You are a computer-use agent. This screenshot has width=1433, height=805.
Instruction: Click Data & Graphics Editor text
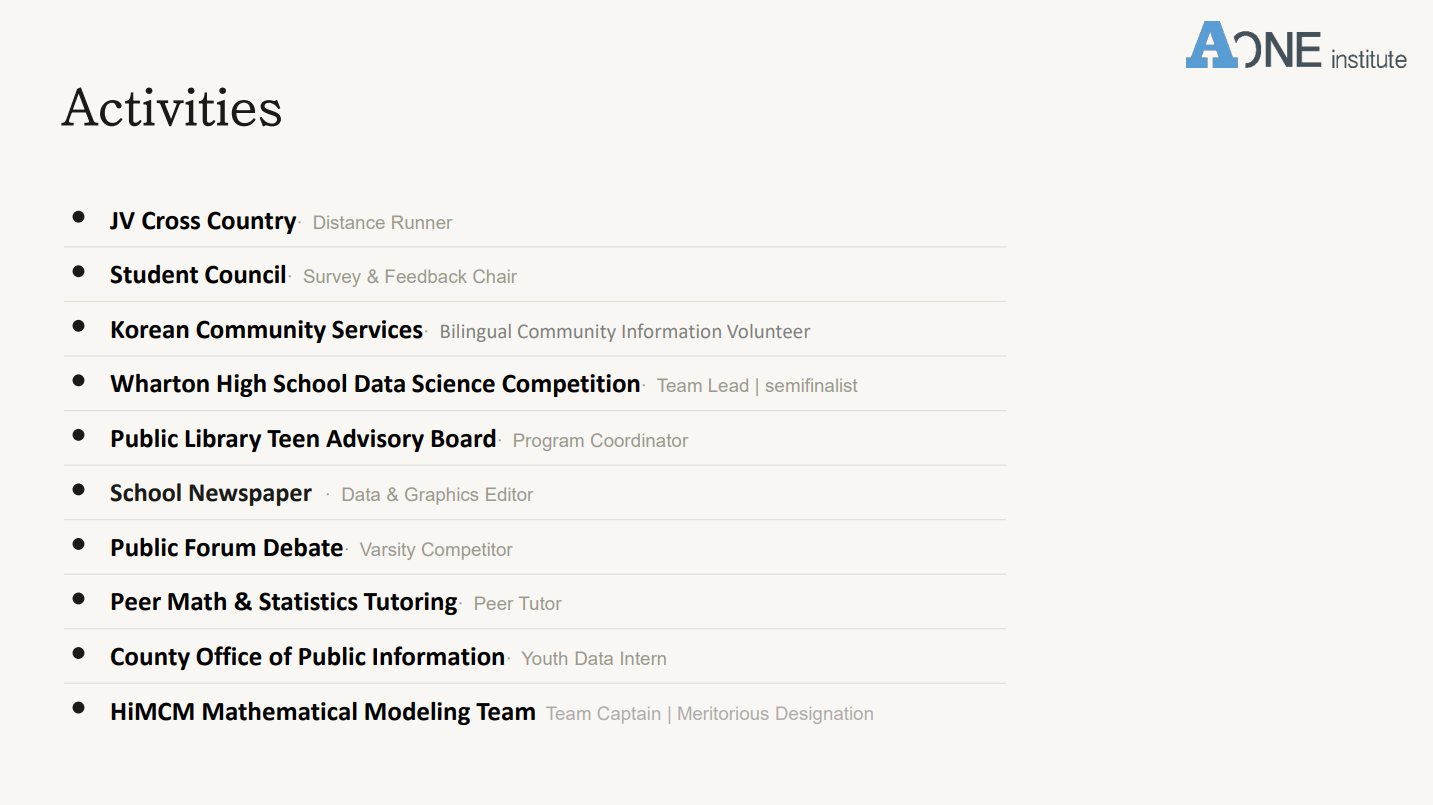coord(437,495)
